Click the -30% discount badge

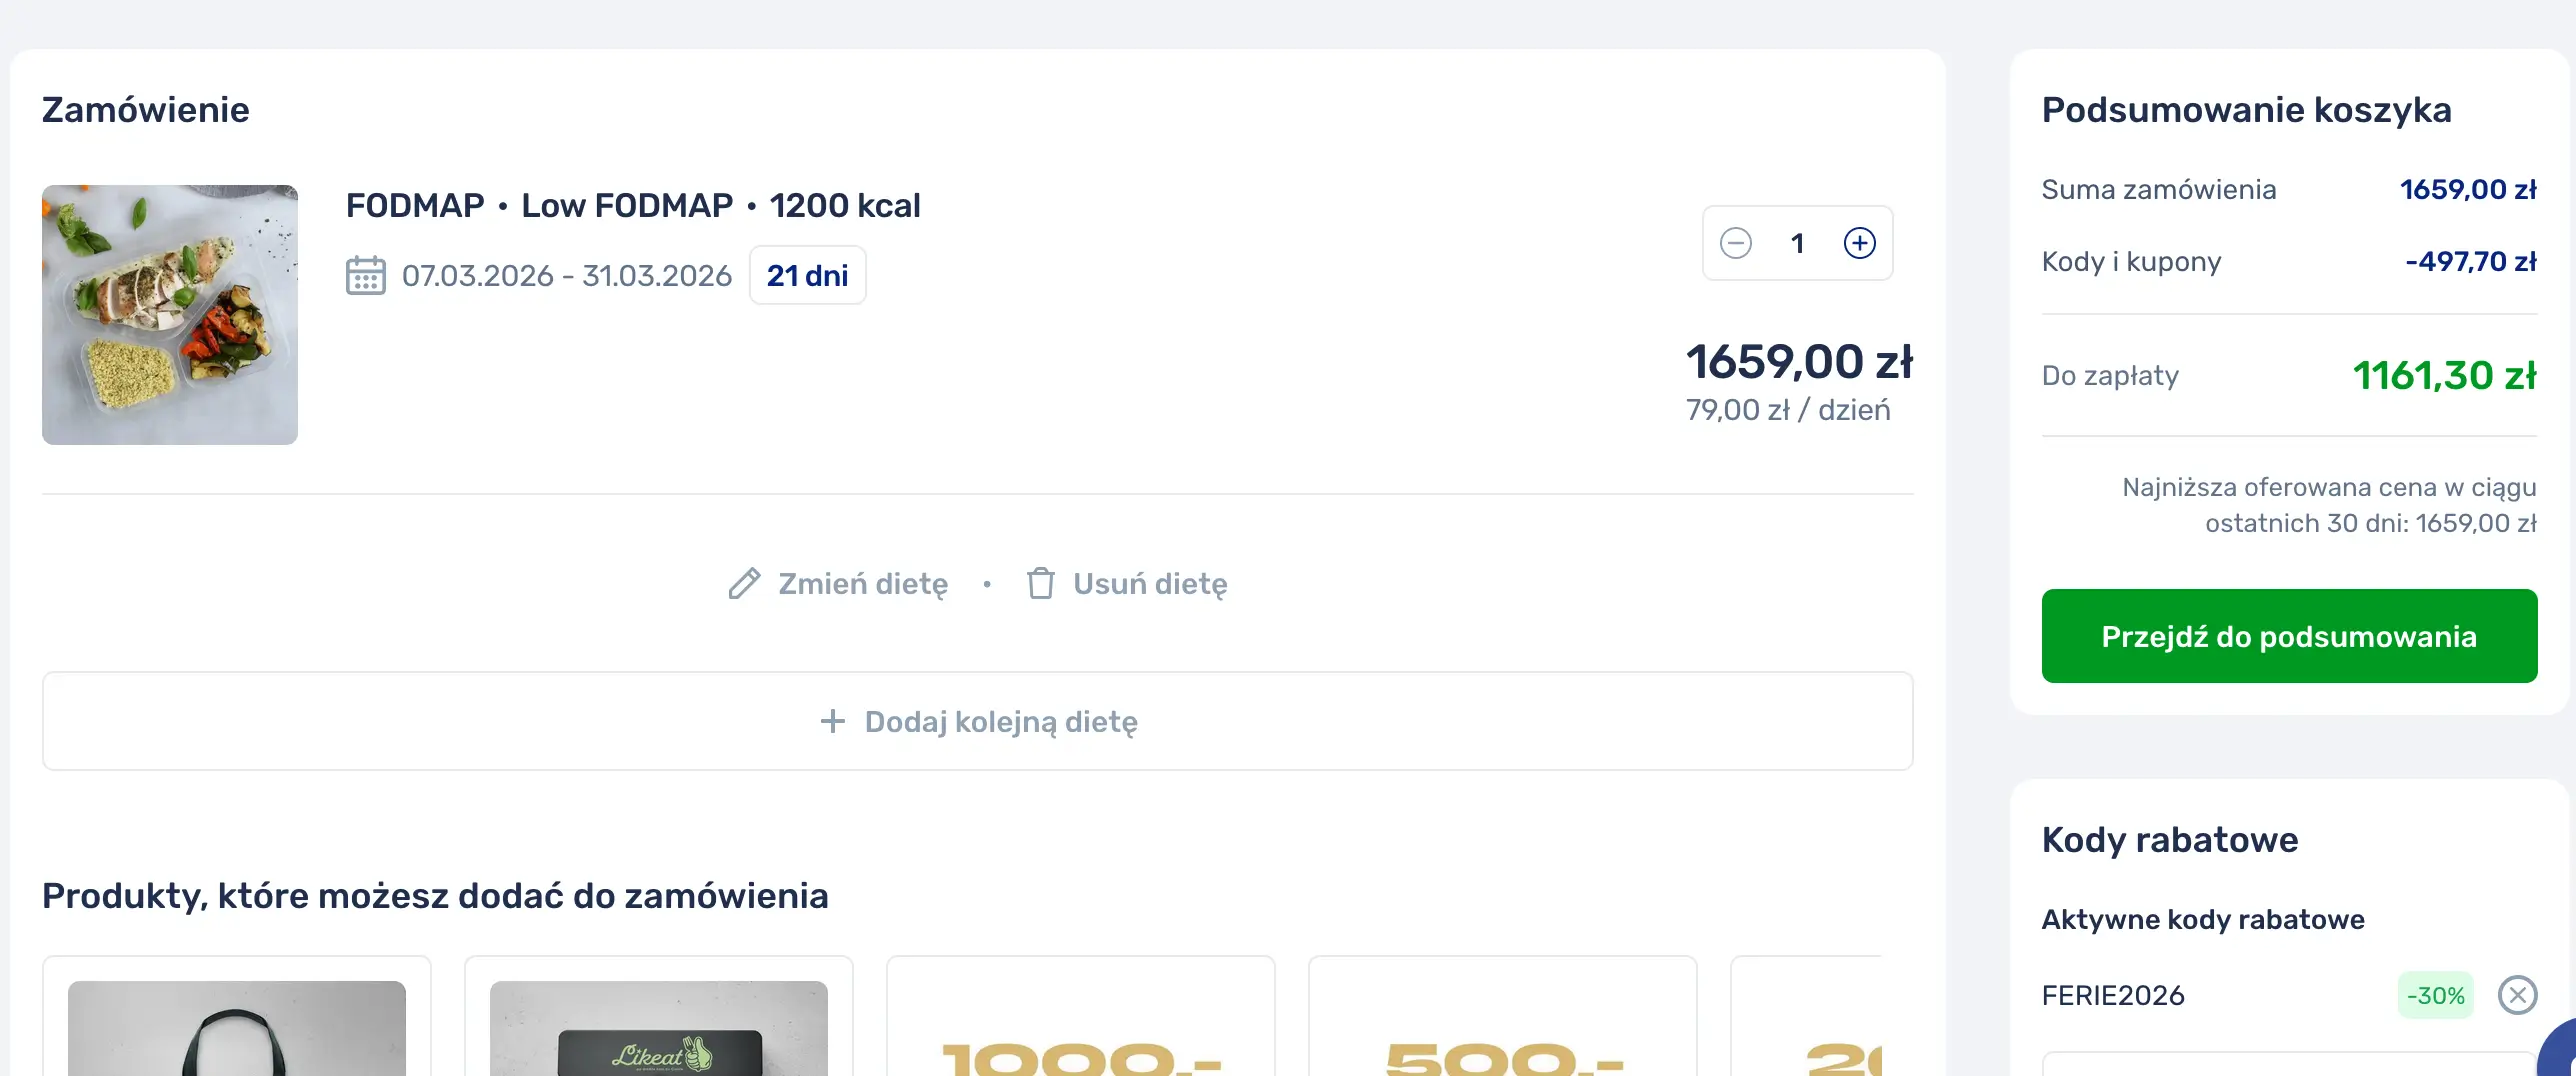point(2435,995)
